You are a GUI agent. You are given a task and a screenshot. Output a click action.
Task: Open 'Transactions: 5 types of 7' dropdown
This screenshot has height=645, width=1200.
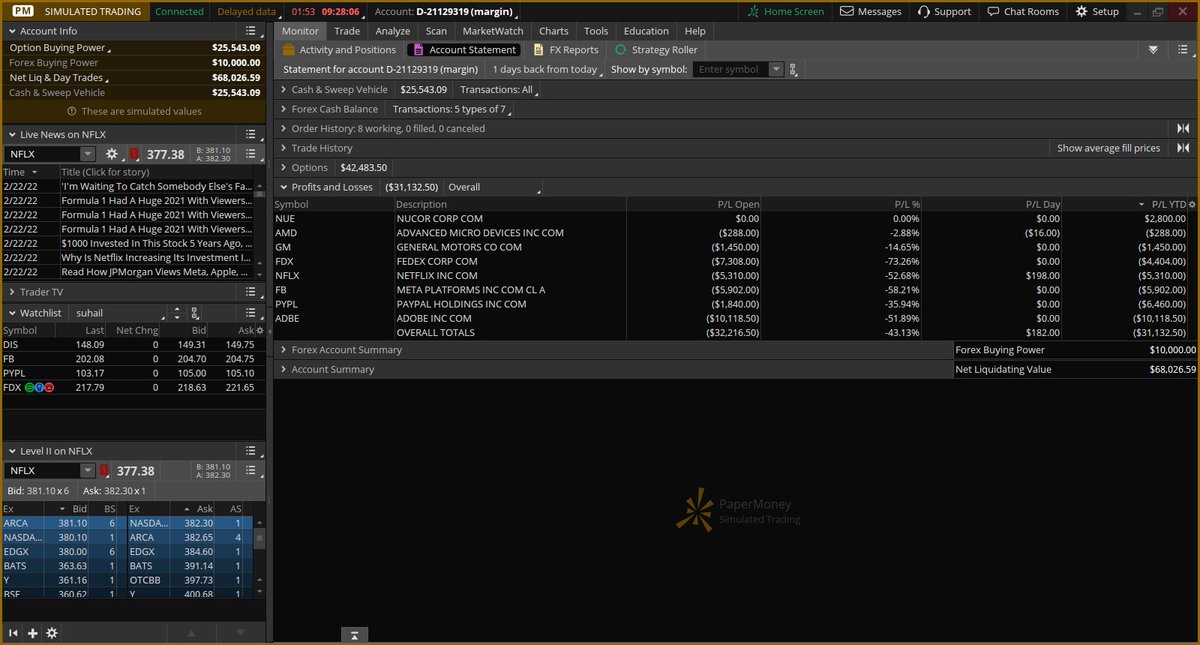pyautogui.click(x=452, y=109)
